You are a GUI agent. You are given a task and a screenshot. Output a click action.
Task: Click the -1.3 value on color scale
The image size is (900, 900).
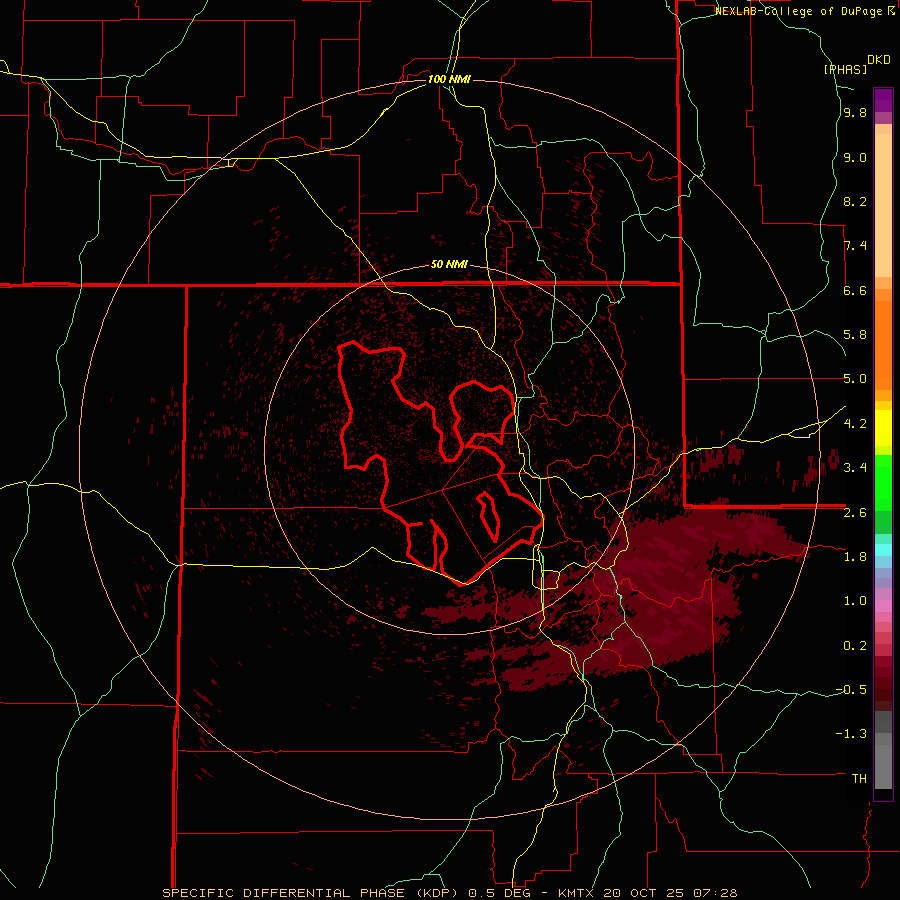point(851,734)
